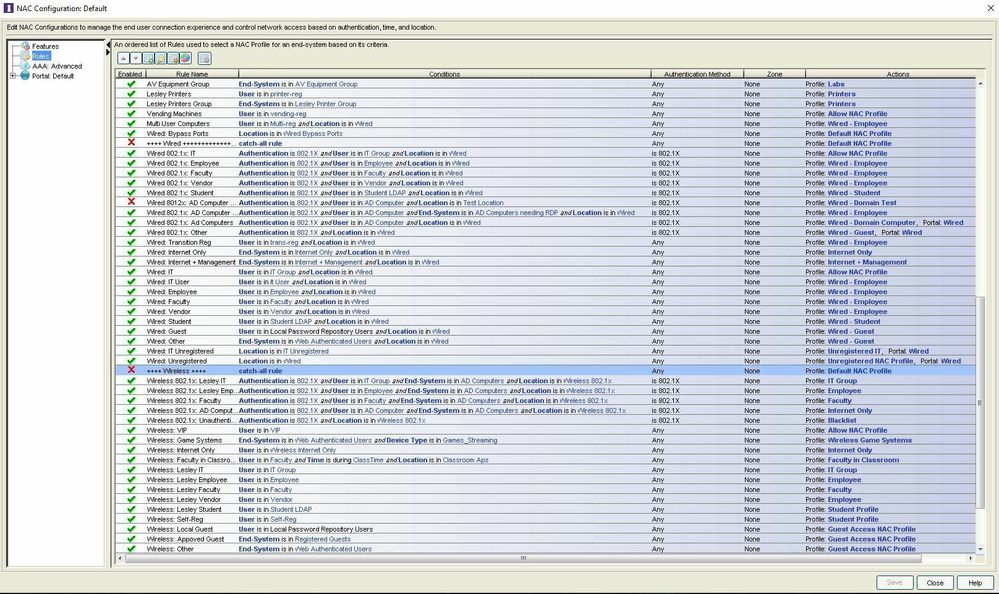The image size is (999, 594).
Task: Click the move rule down arrow button
Action: 135,59
